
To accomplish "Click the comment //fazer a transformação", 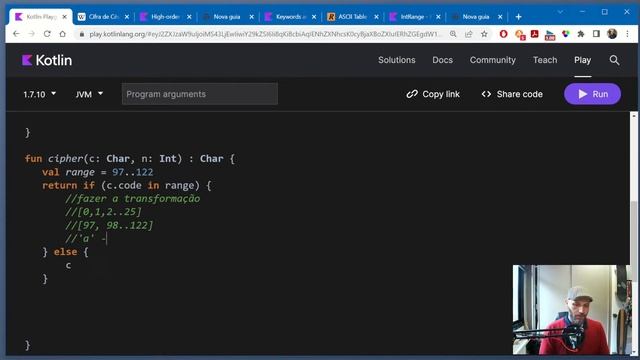I will (133, 199).
